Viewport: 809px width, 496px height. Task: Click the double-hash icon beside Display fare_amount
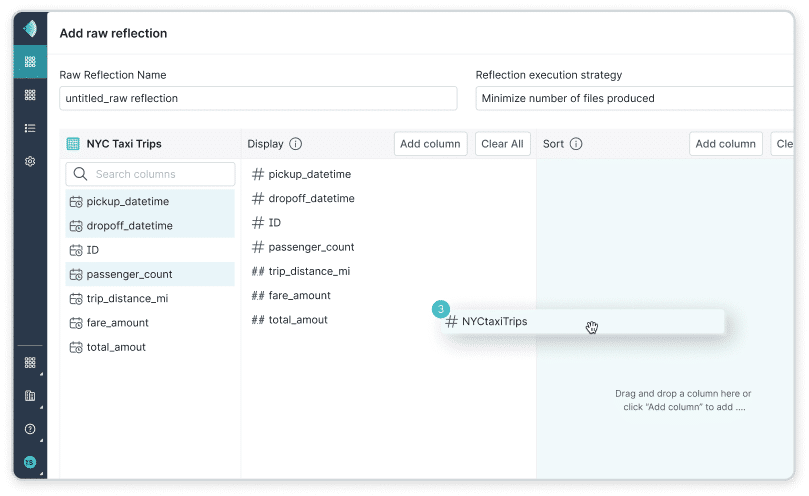click(x=258, y=296)
